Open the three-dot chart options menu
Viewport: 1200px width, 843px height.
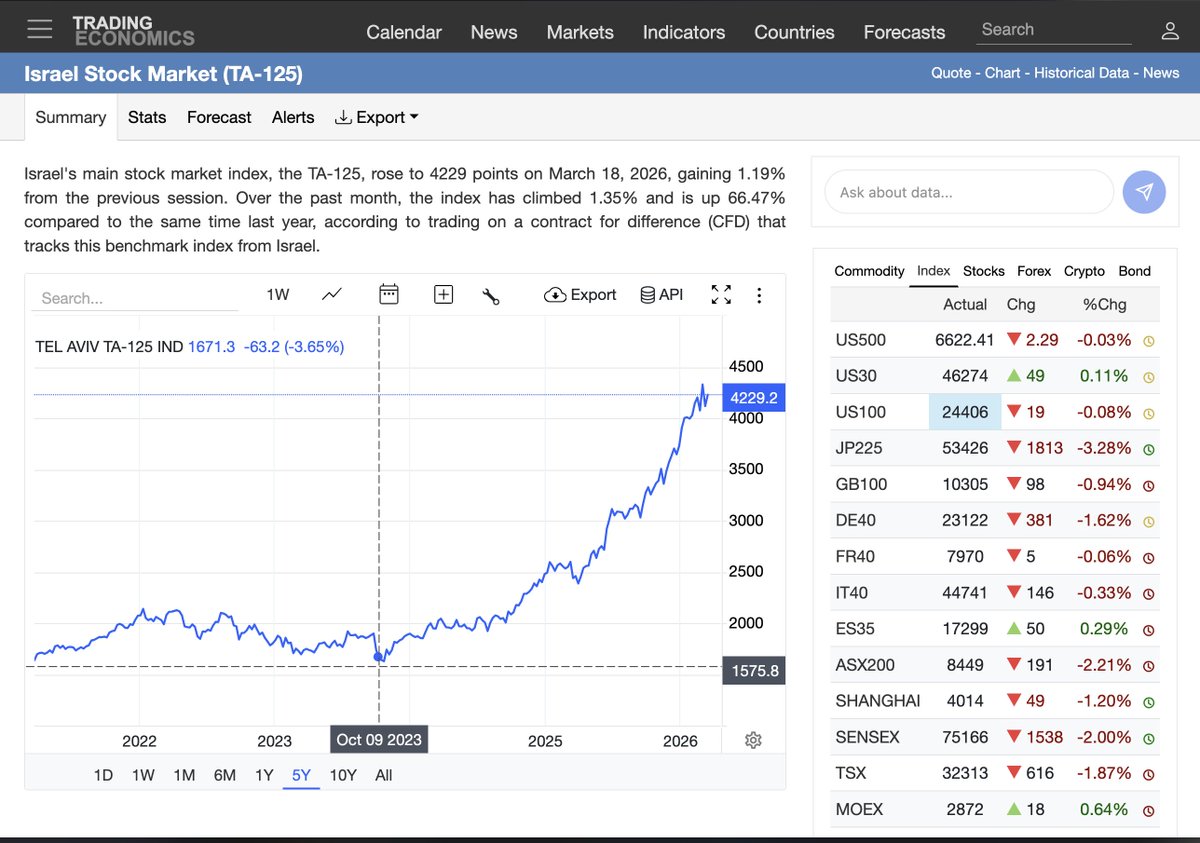(759, 294)
